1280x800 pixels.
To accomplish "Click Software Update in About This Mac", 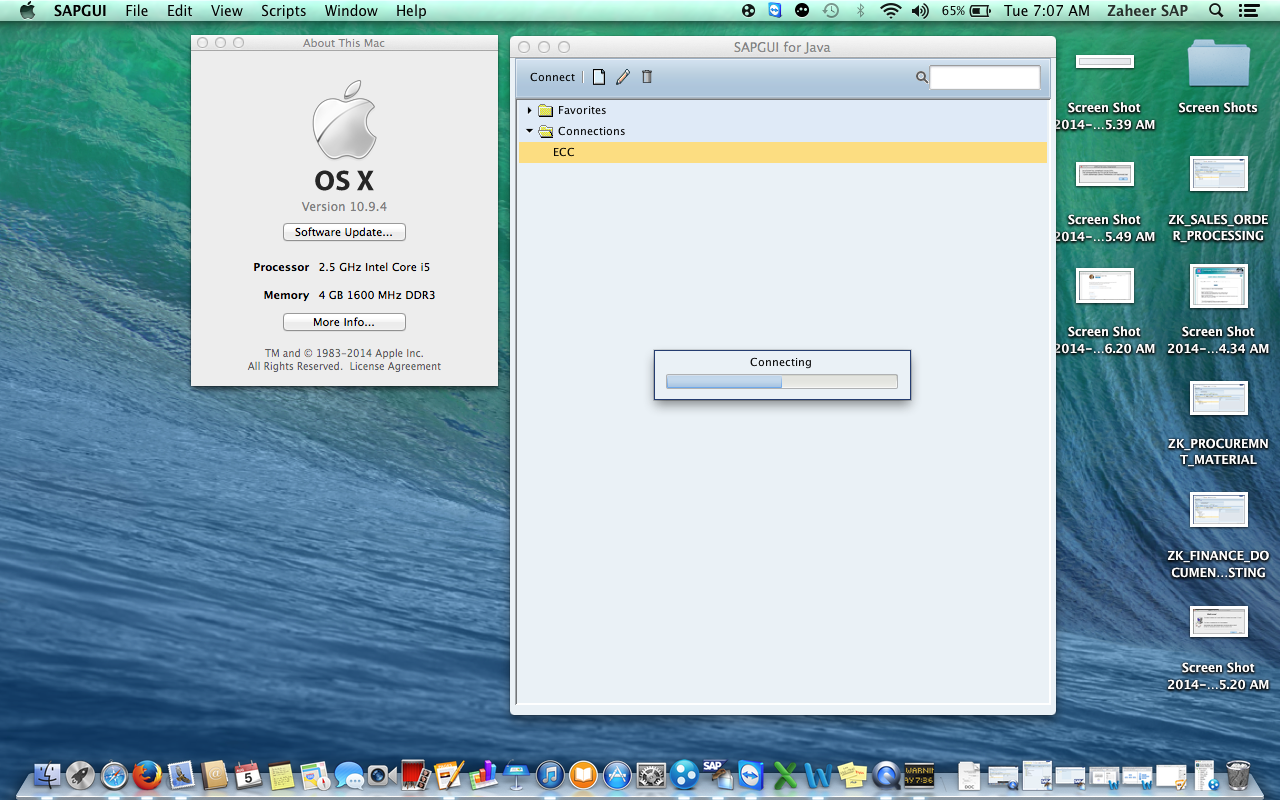I will (x=344, y=232).
